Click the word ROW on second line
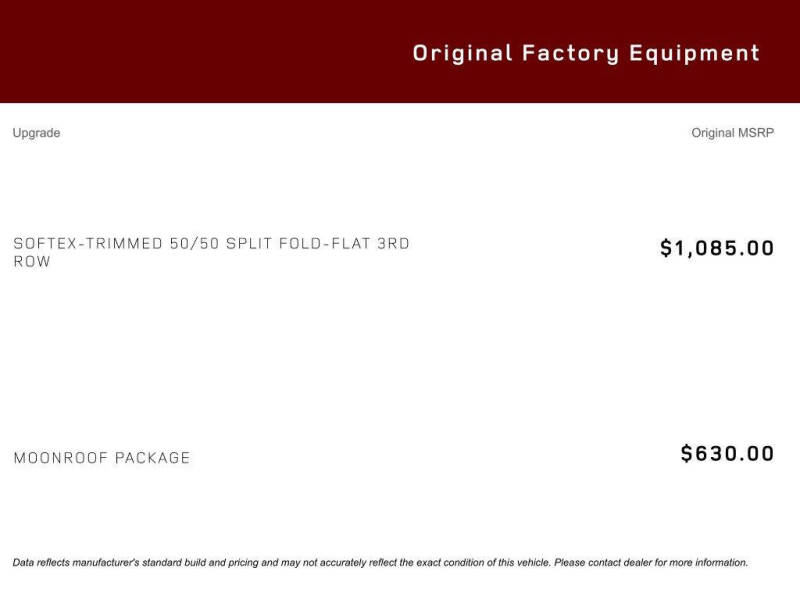800x600 pixels. pyautogui.click(x=32, y=261)
